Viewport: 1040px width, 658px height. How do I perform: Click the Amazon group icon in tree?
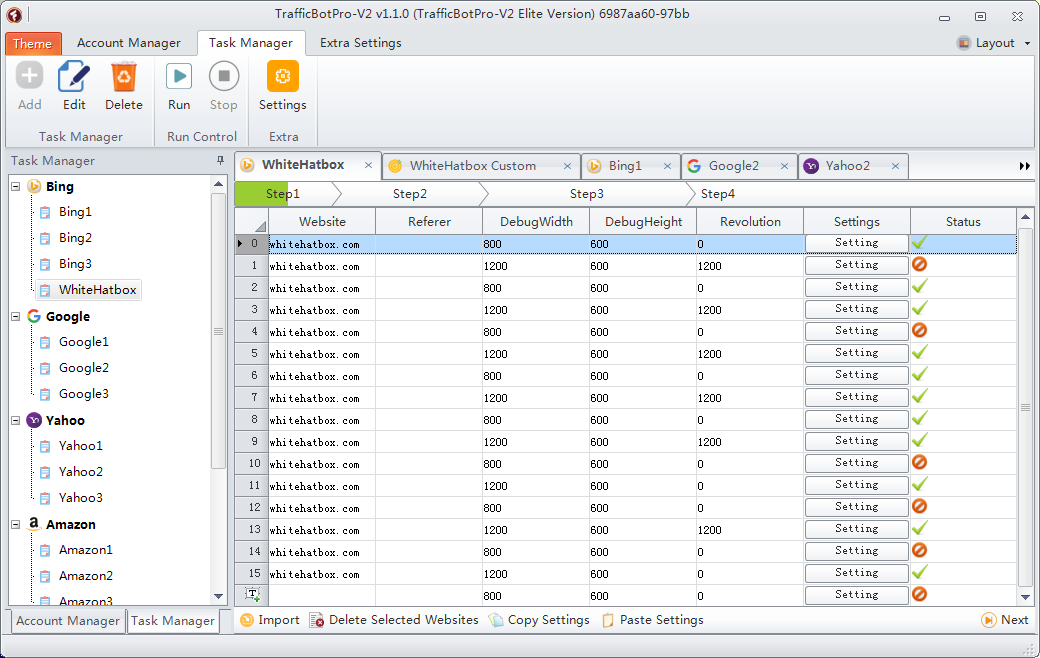pos(34,524)
